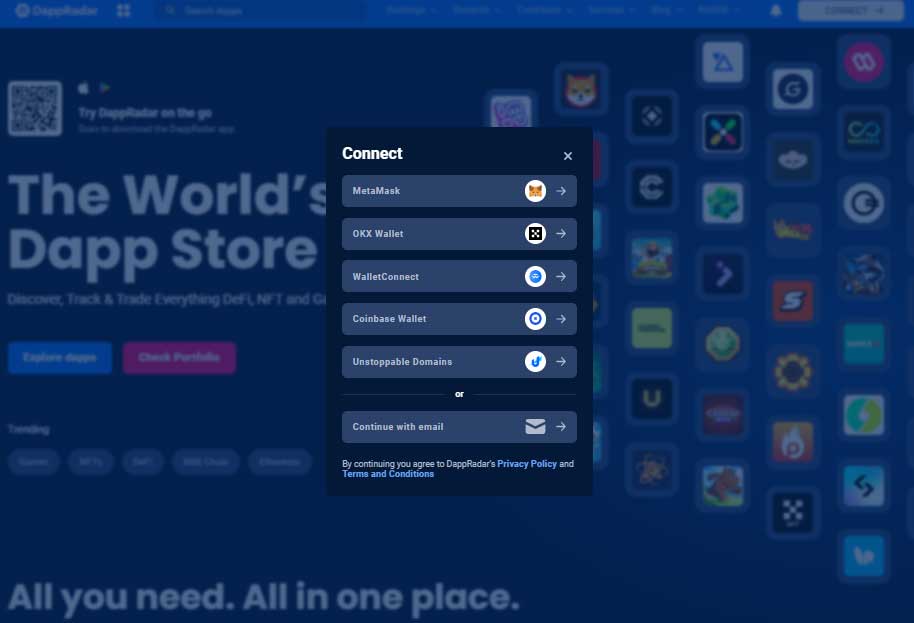The image size is (914, 623).
Task: Open the apps grid icon in header
Action: (x=124, y=10)
